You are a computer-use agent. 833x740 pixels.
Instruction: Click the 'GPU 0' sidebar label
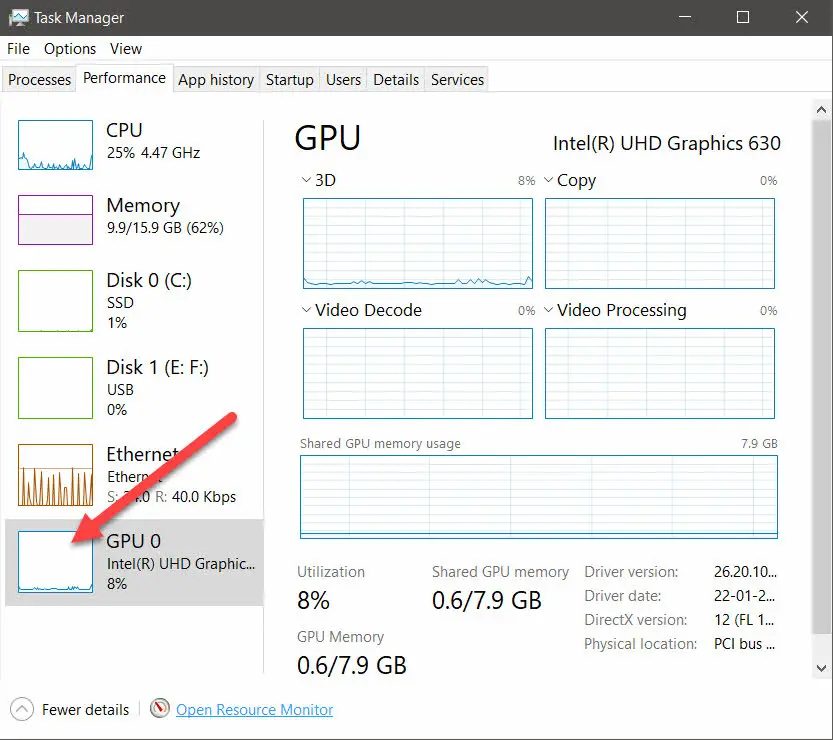pyautogui.click(x=133, y=541)
